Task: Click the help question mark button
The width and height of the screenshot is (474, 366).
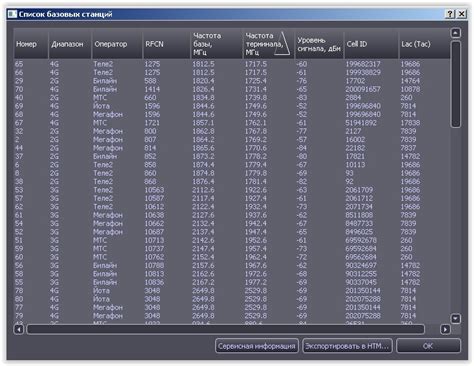Action: coord(450,14)
